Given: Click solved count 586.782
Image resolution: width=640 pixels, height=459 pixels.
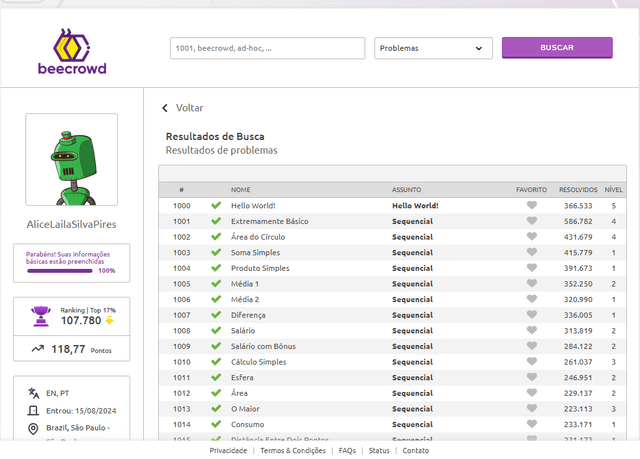Looking at the screenshot, I should tap(578, 221).
